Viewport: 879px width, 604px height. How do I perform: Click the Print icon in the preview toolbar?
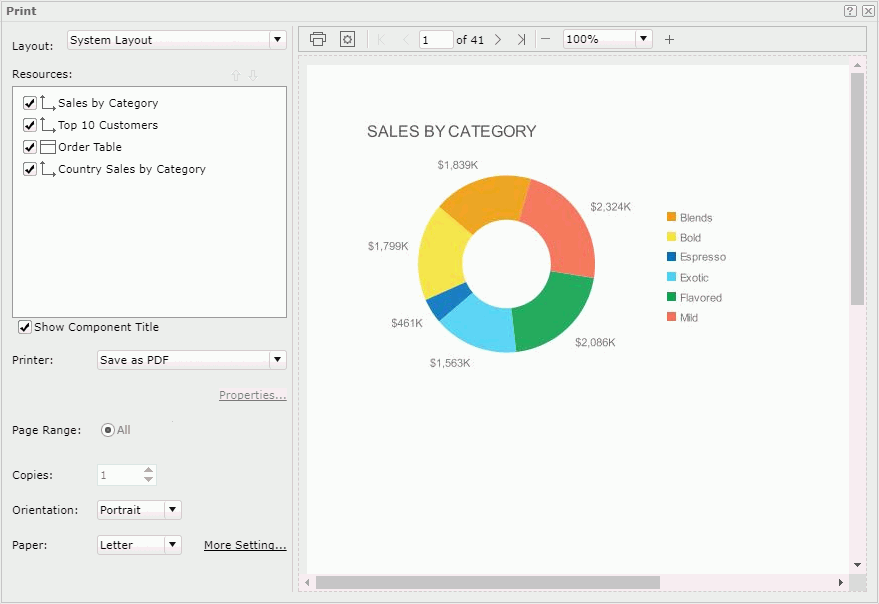[x=318, y=39]
